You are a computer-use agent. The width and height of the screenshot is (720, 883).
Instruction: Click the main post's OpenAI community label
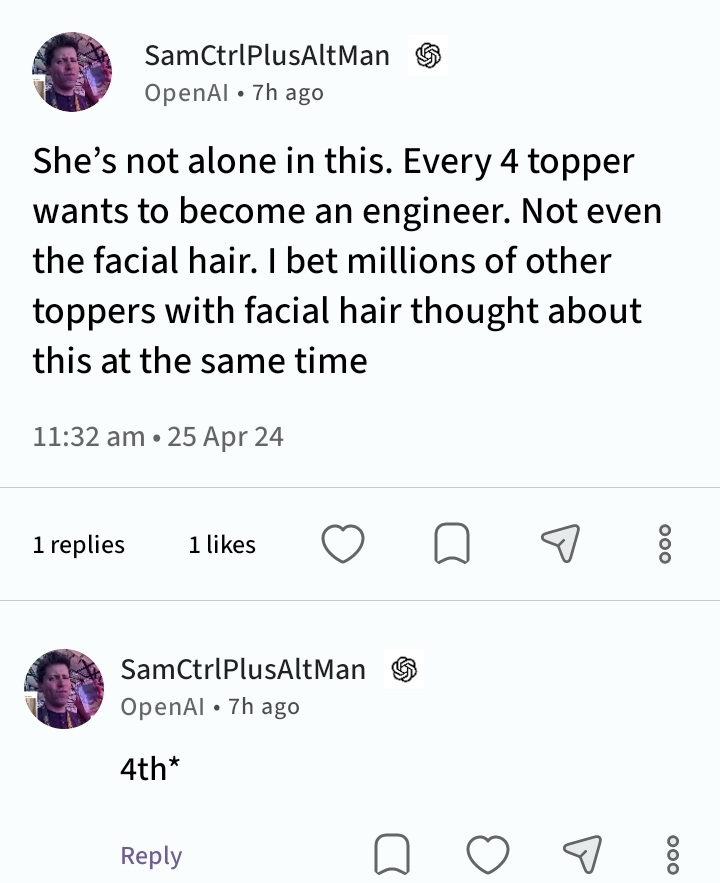pos(187,93)
